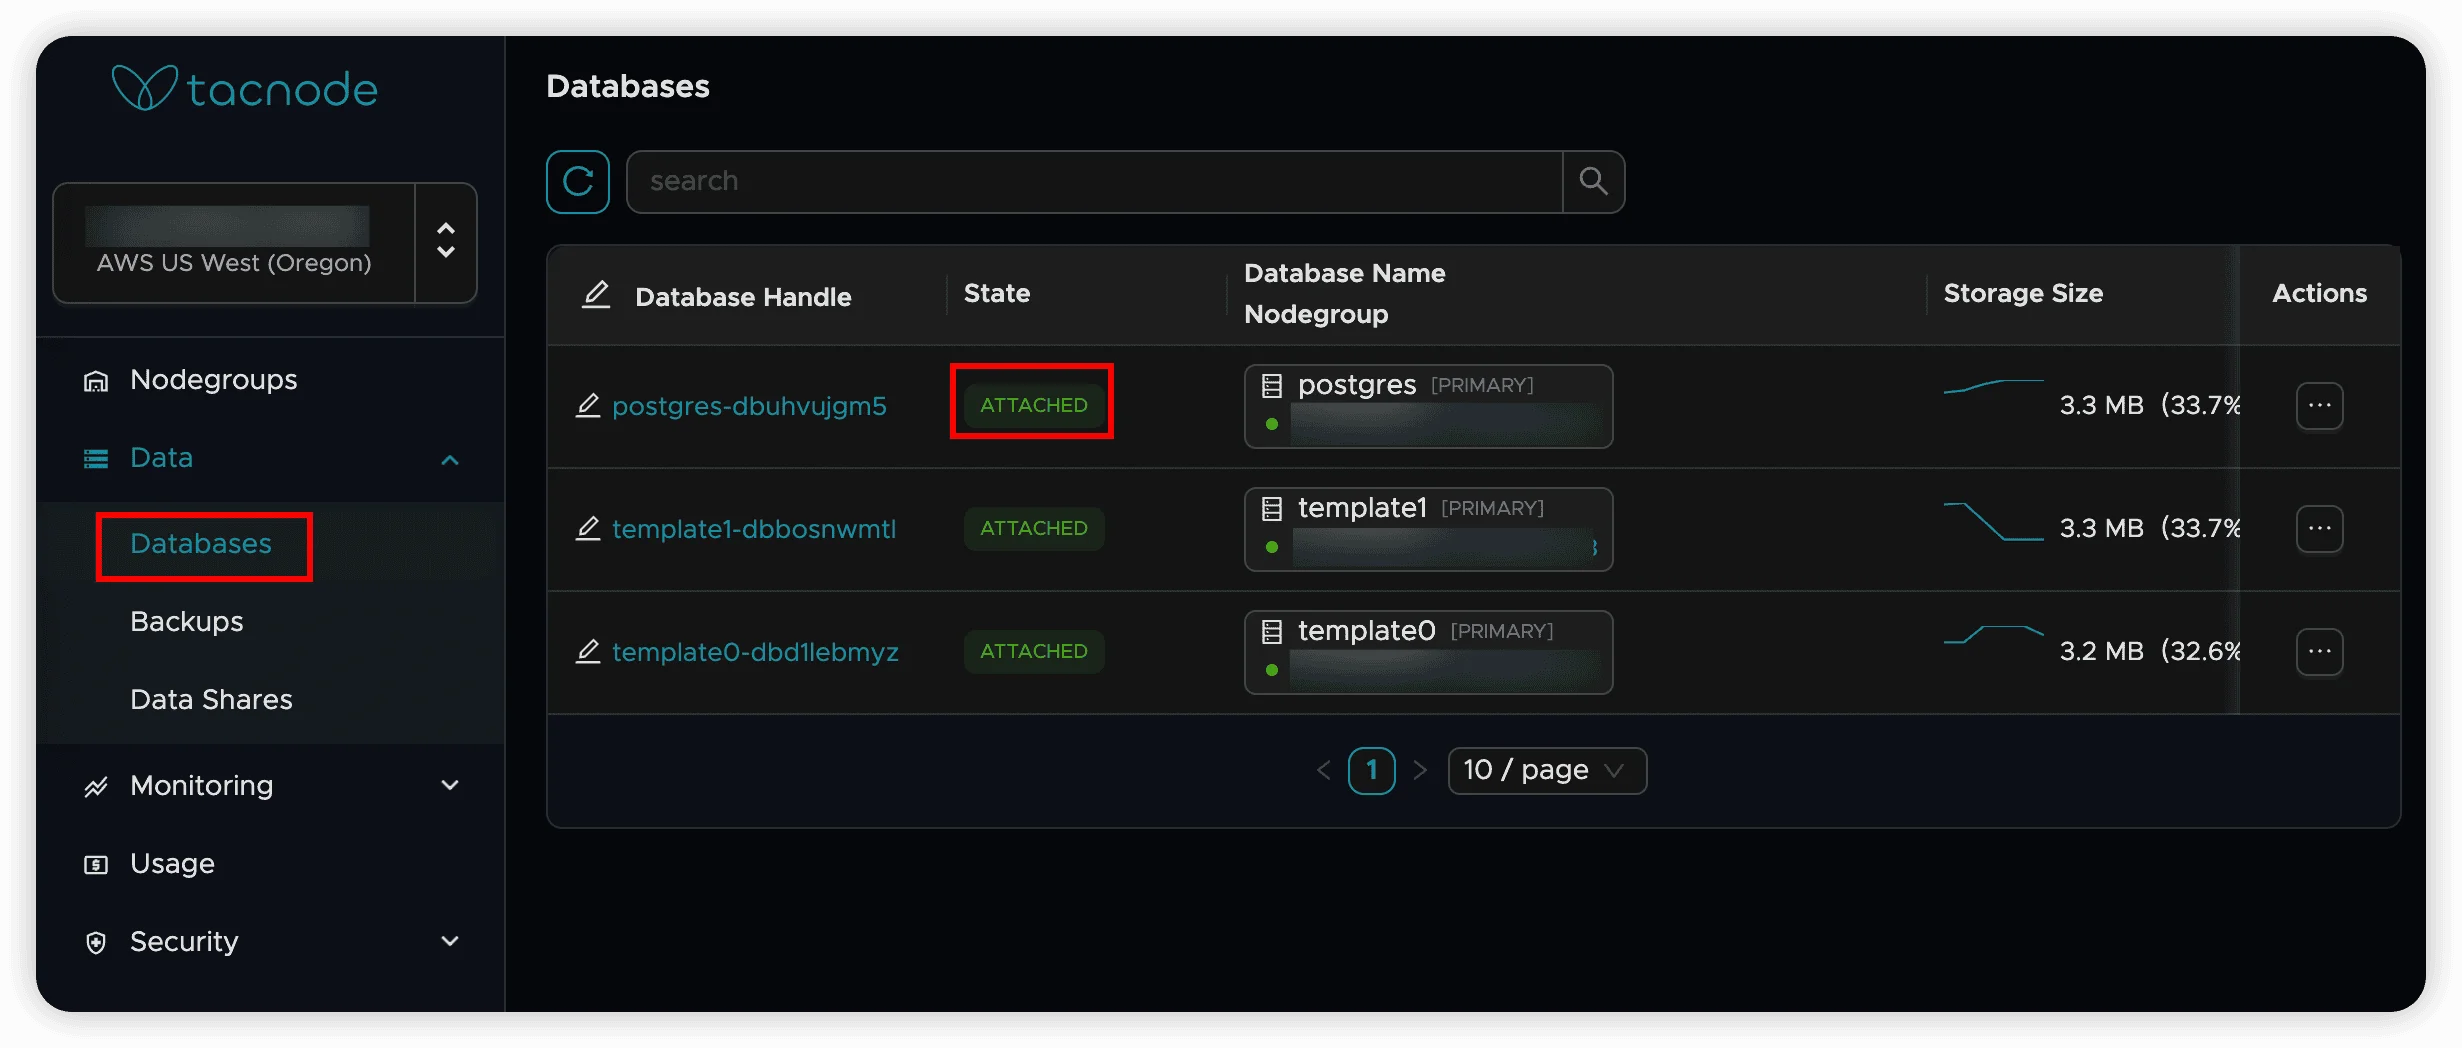2462x1048 pixels.
Task: Open the 10 / page size dropdown
Action: coord(1546,771)
